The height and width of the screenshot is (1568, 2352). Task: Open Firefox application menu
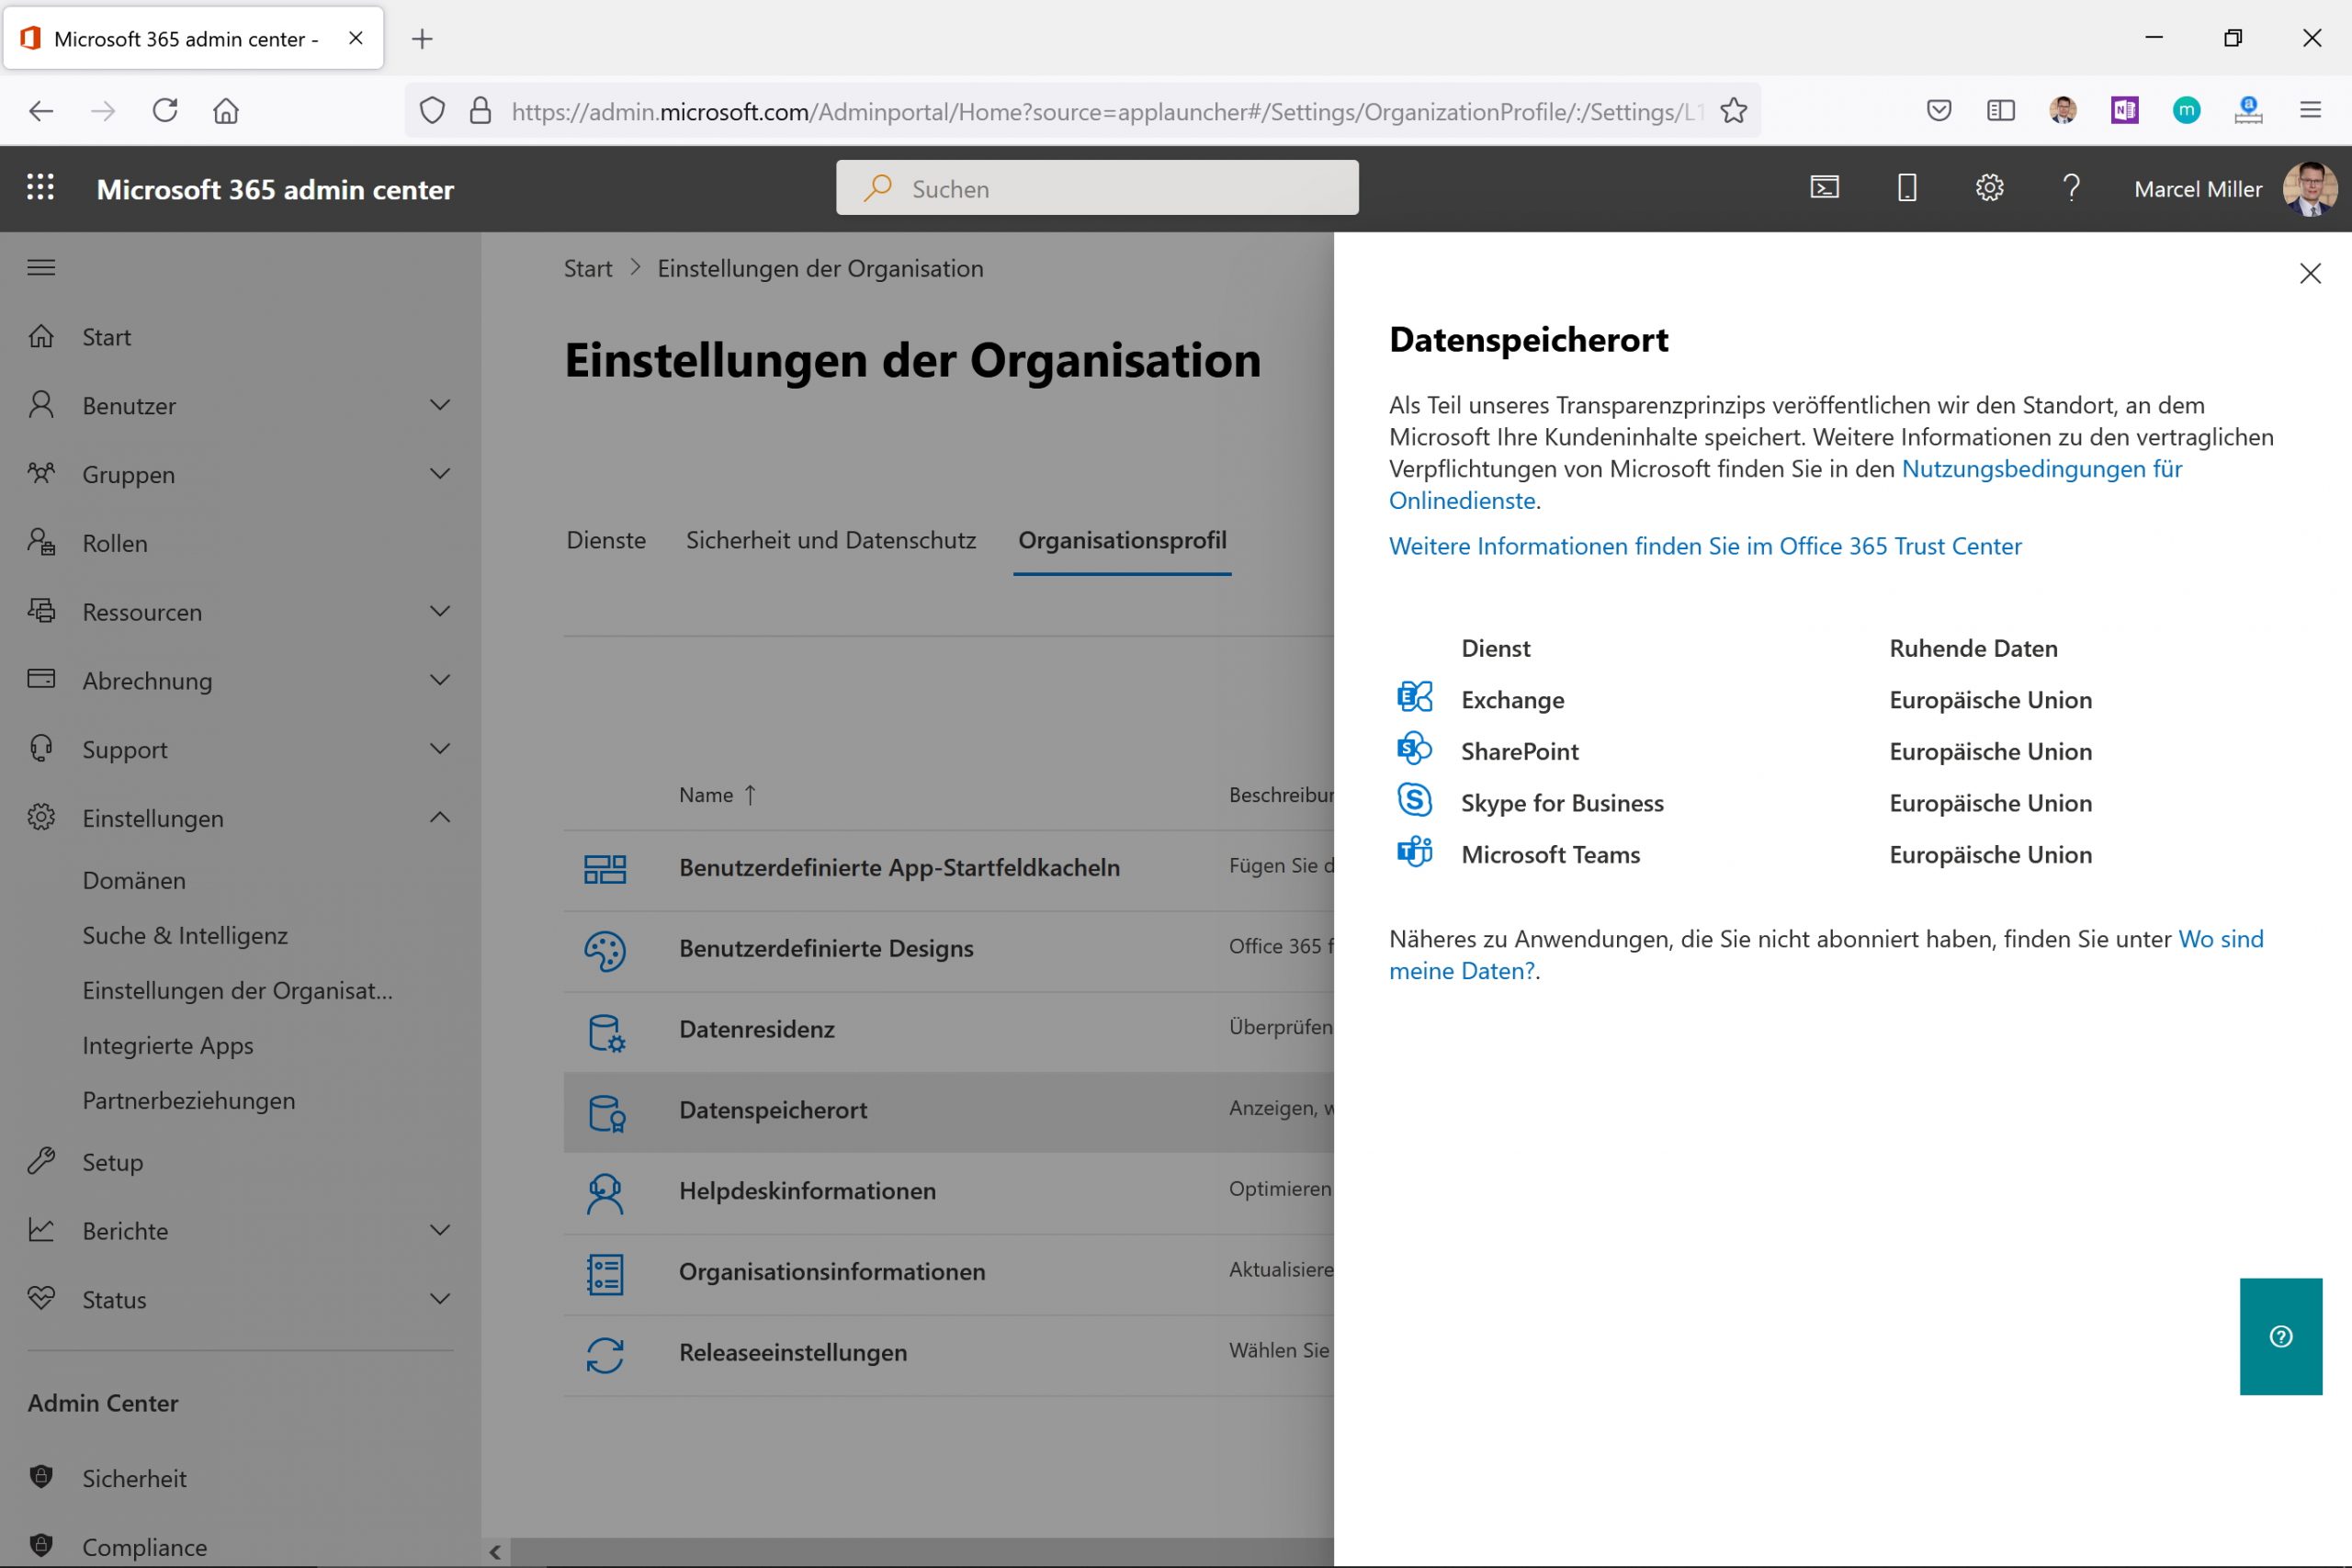click(2310, 110)
